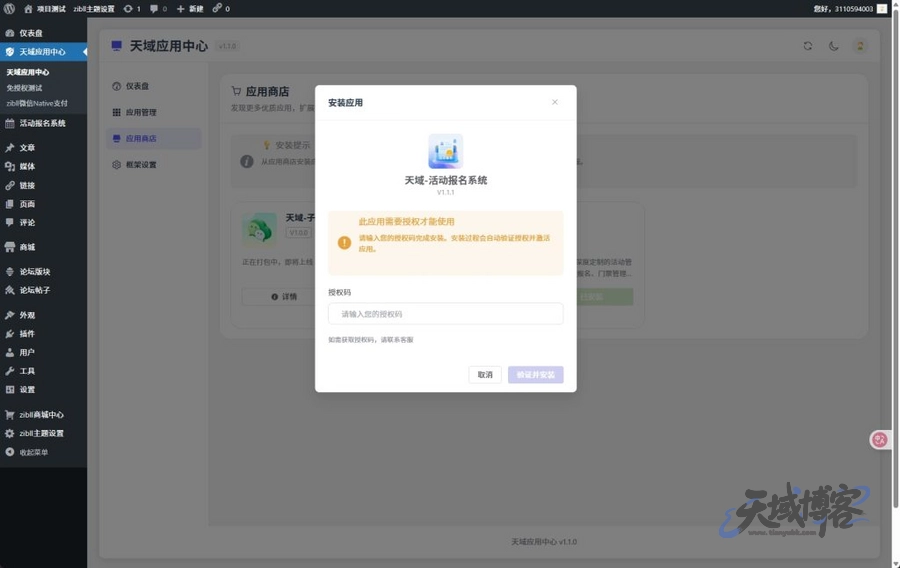Click 取消 to cancel installation
The width and height of the screenshot is (900, 568).
pyautogui.click(x=485, y=375)
